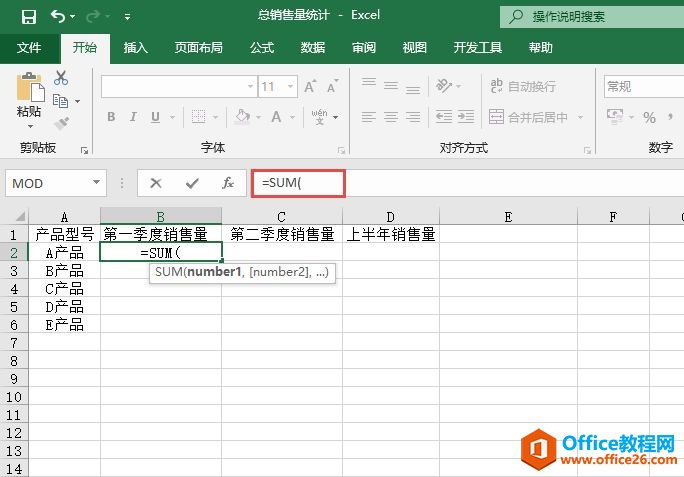Switch to the 开发工具 tab

pos(478,47)
